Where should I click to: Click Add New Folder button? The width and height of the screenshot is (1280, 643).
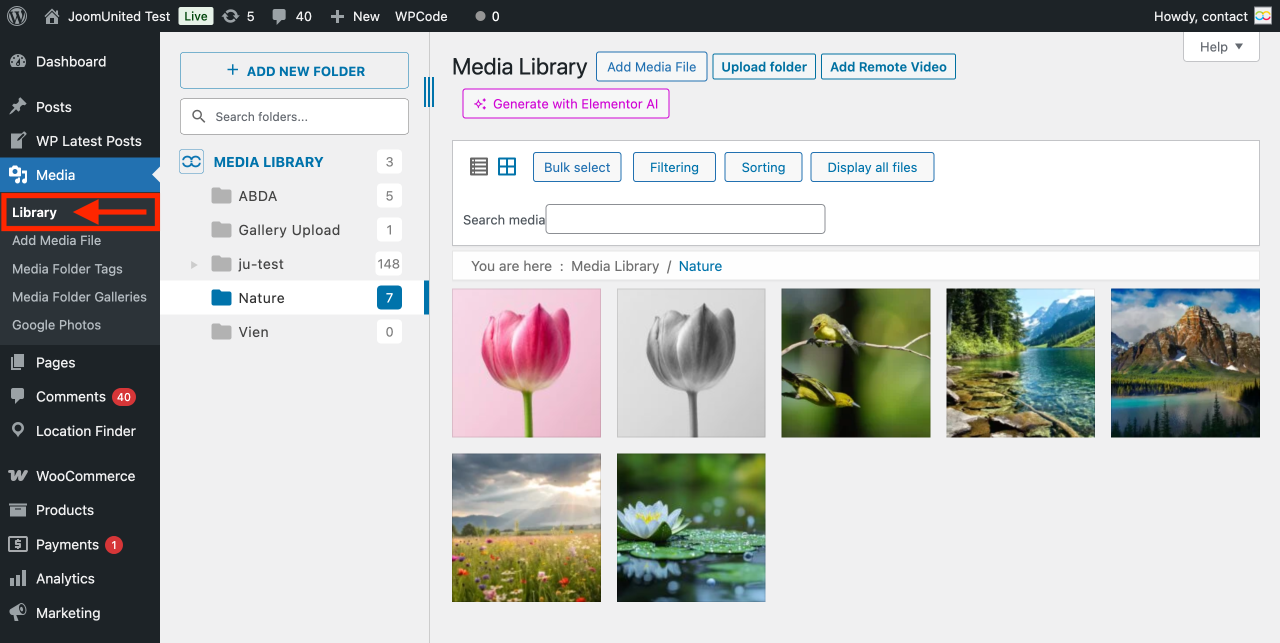tap(294, 71)
